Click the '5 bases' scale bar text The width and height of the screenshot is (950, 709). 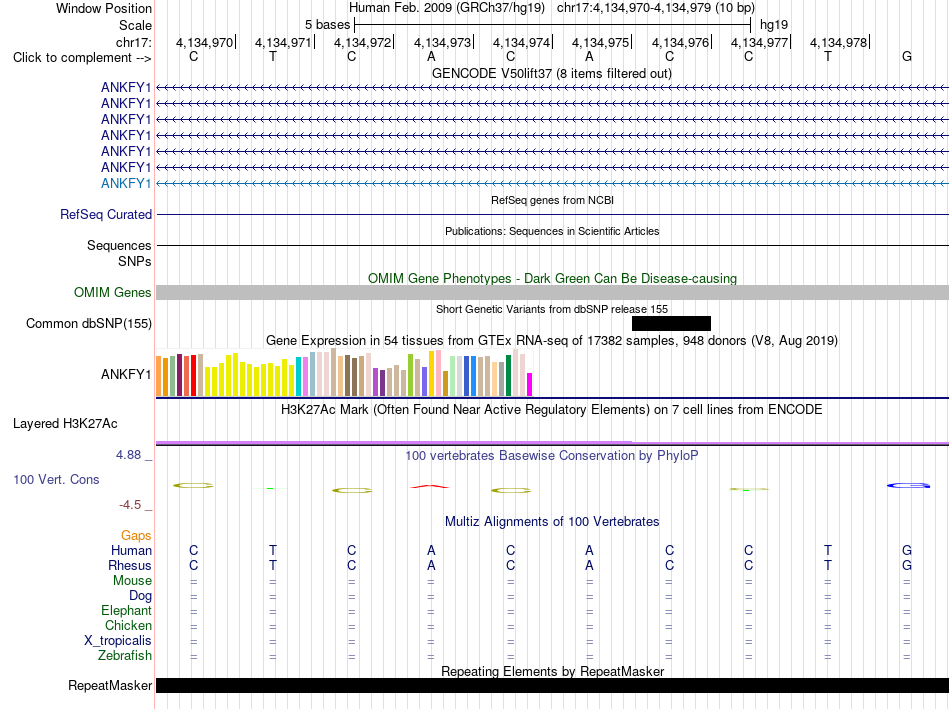coord(327,25)
